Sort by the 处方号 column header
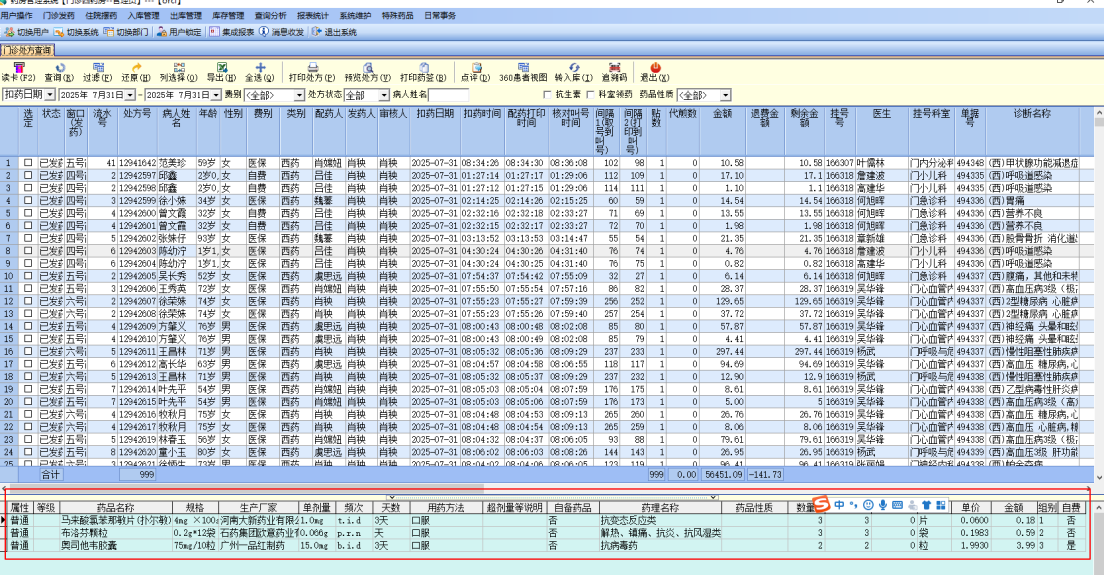 137,131
